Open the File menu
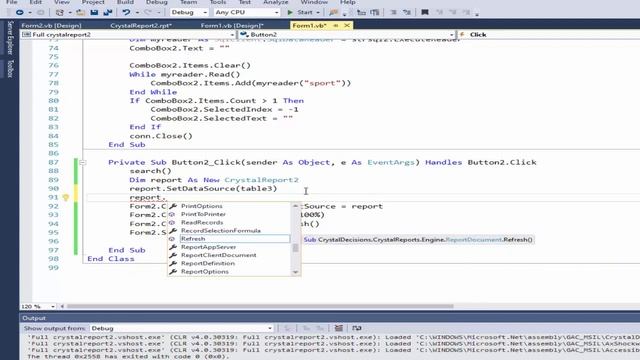 point(11,2)
